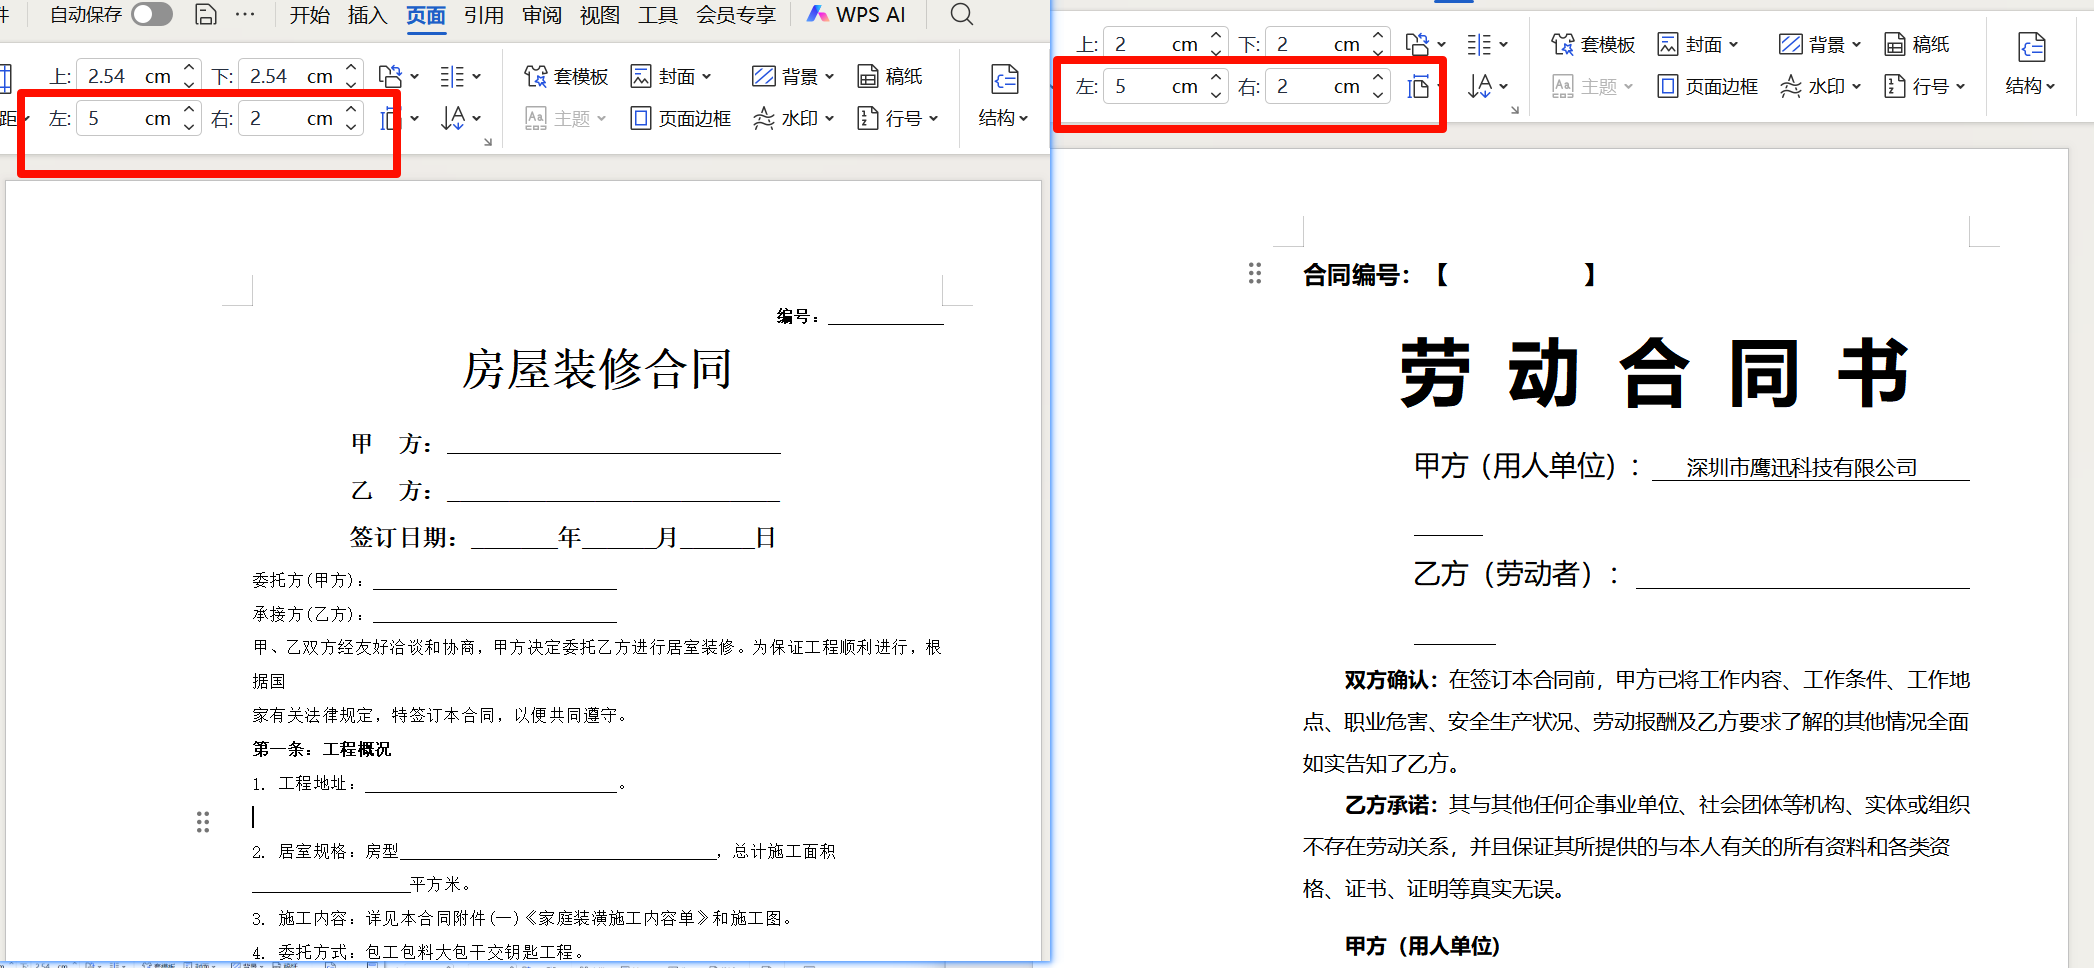Screen dimensions: 2094x968
Task: Open 背景 dropdown in left window
Action: click(x=792, y=76)
